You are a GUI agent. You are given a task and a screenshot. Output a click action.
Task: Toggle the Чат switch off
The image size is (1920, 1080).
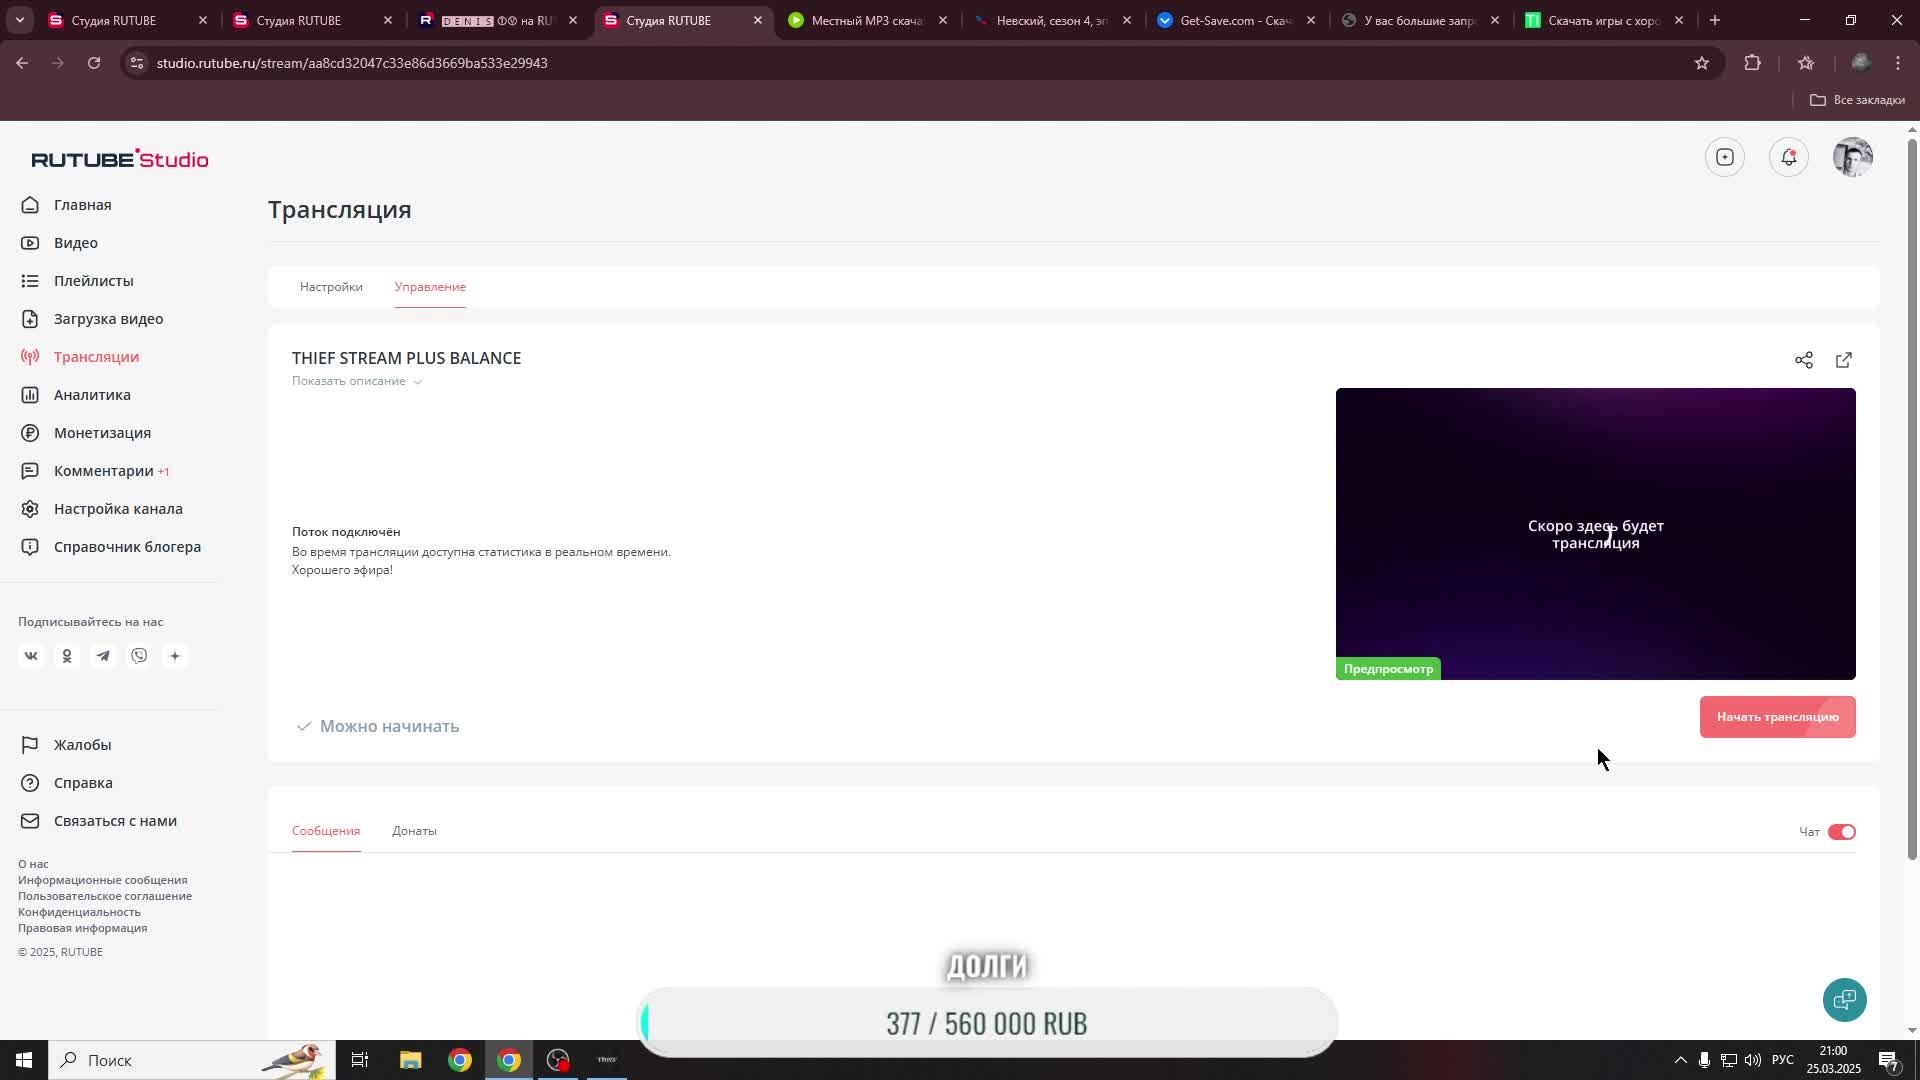point(1841,832)
